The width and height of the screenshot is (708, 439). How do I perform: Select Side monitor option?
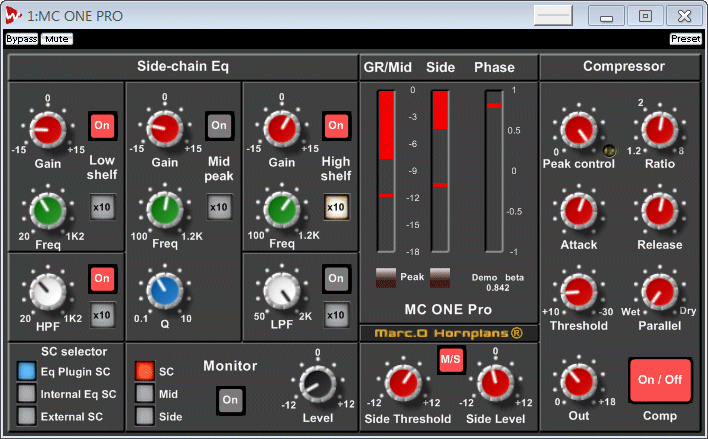point(144,416)
